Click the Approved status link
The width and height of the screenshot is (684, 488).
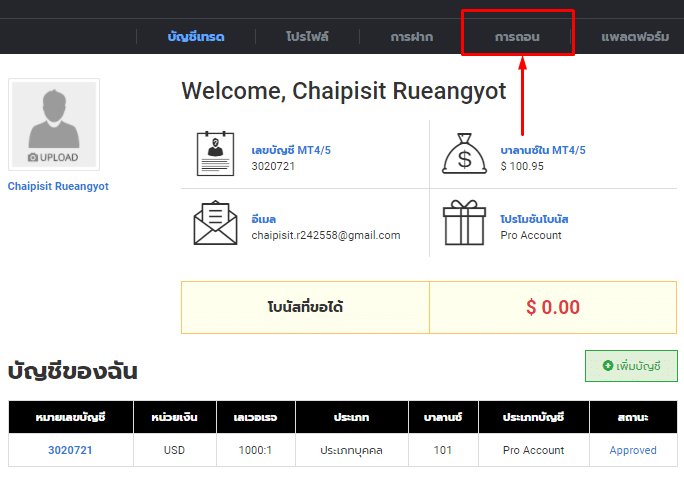633,450
